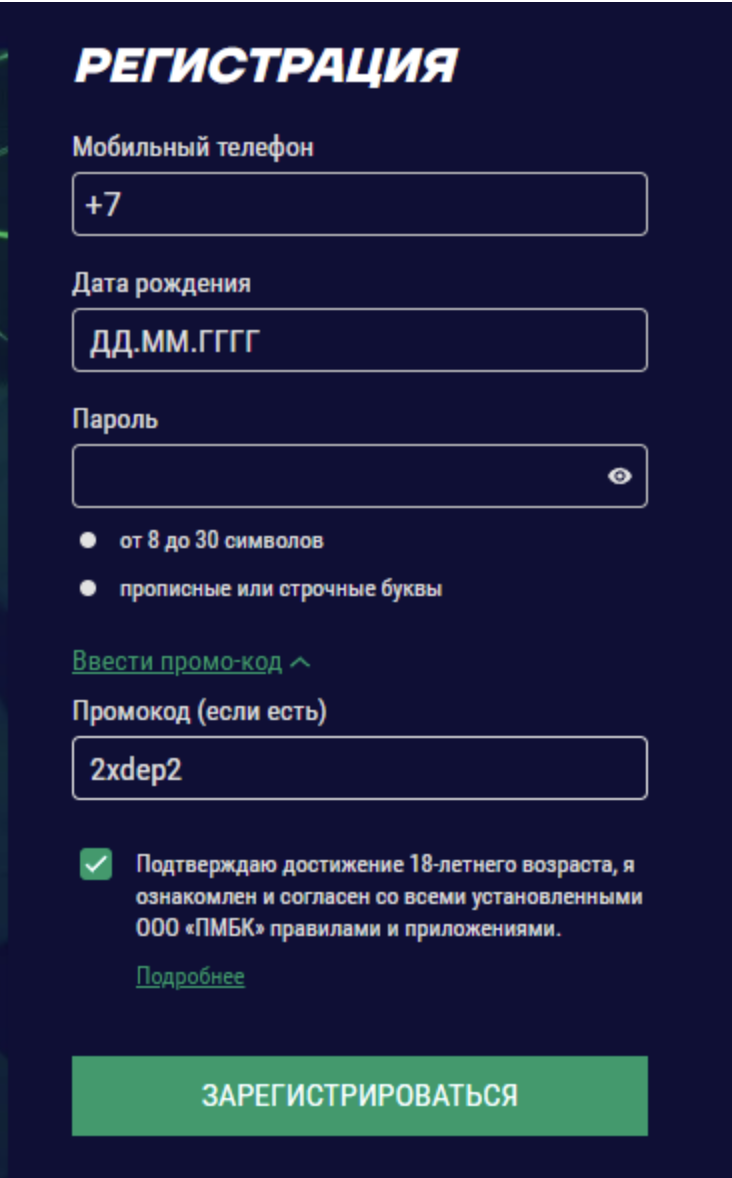The width and height of the screenshot is (732, 1178).
Task: Tick the 18-year age confirmation checkbox
Action: coord(96,864)
